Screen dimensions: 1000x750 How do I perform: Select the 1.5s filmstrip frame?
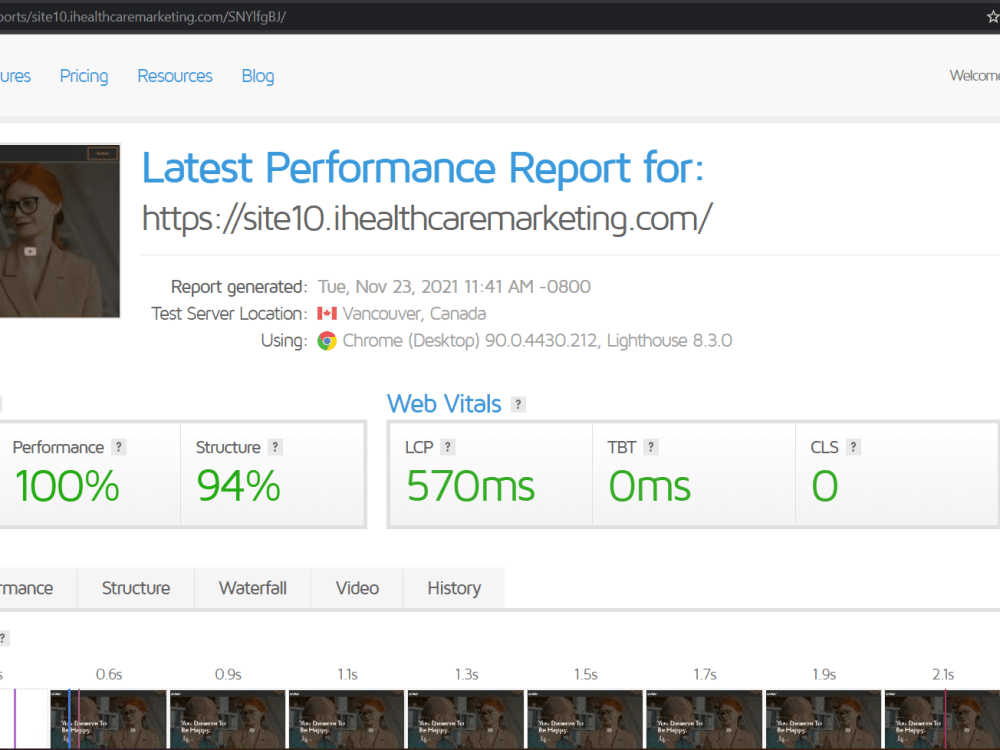coord(585,719)
